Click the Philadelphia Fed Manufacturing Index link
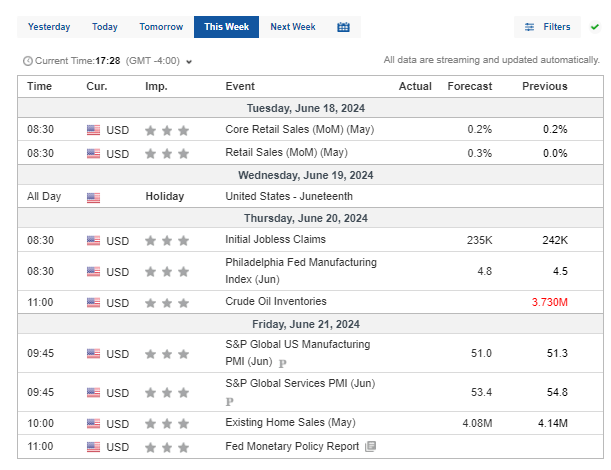 point(301,270)
